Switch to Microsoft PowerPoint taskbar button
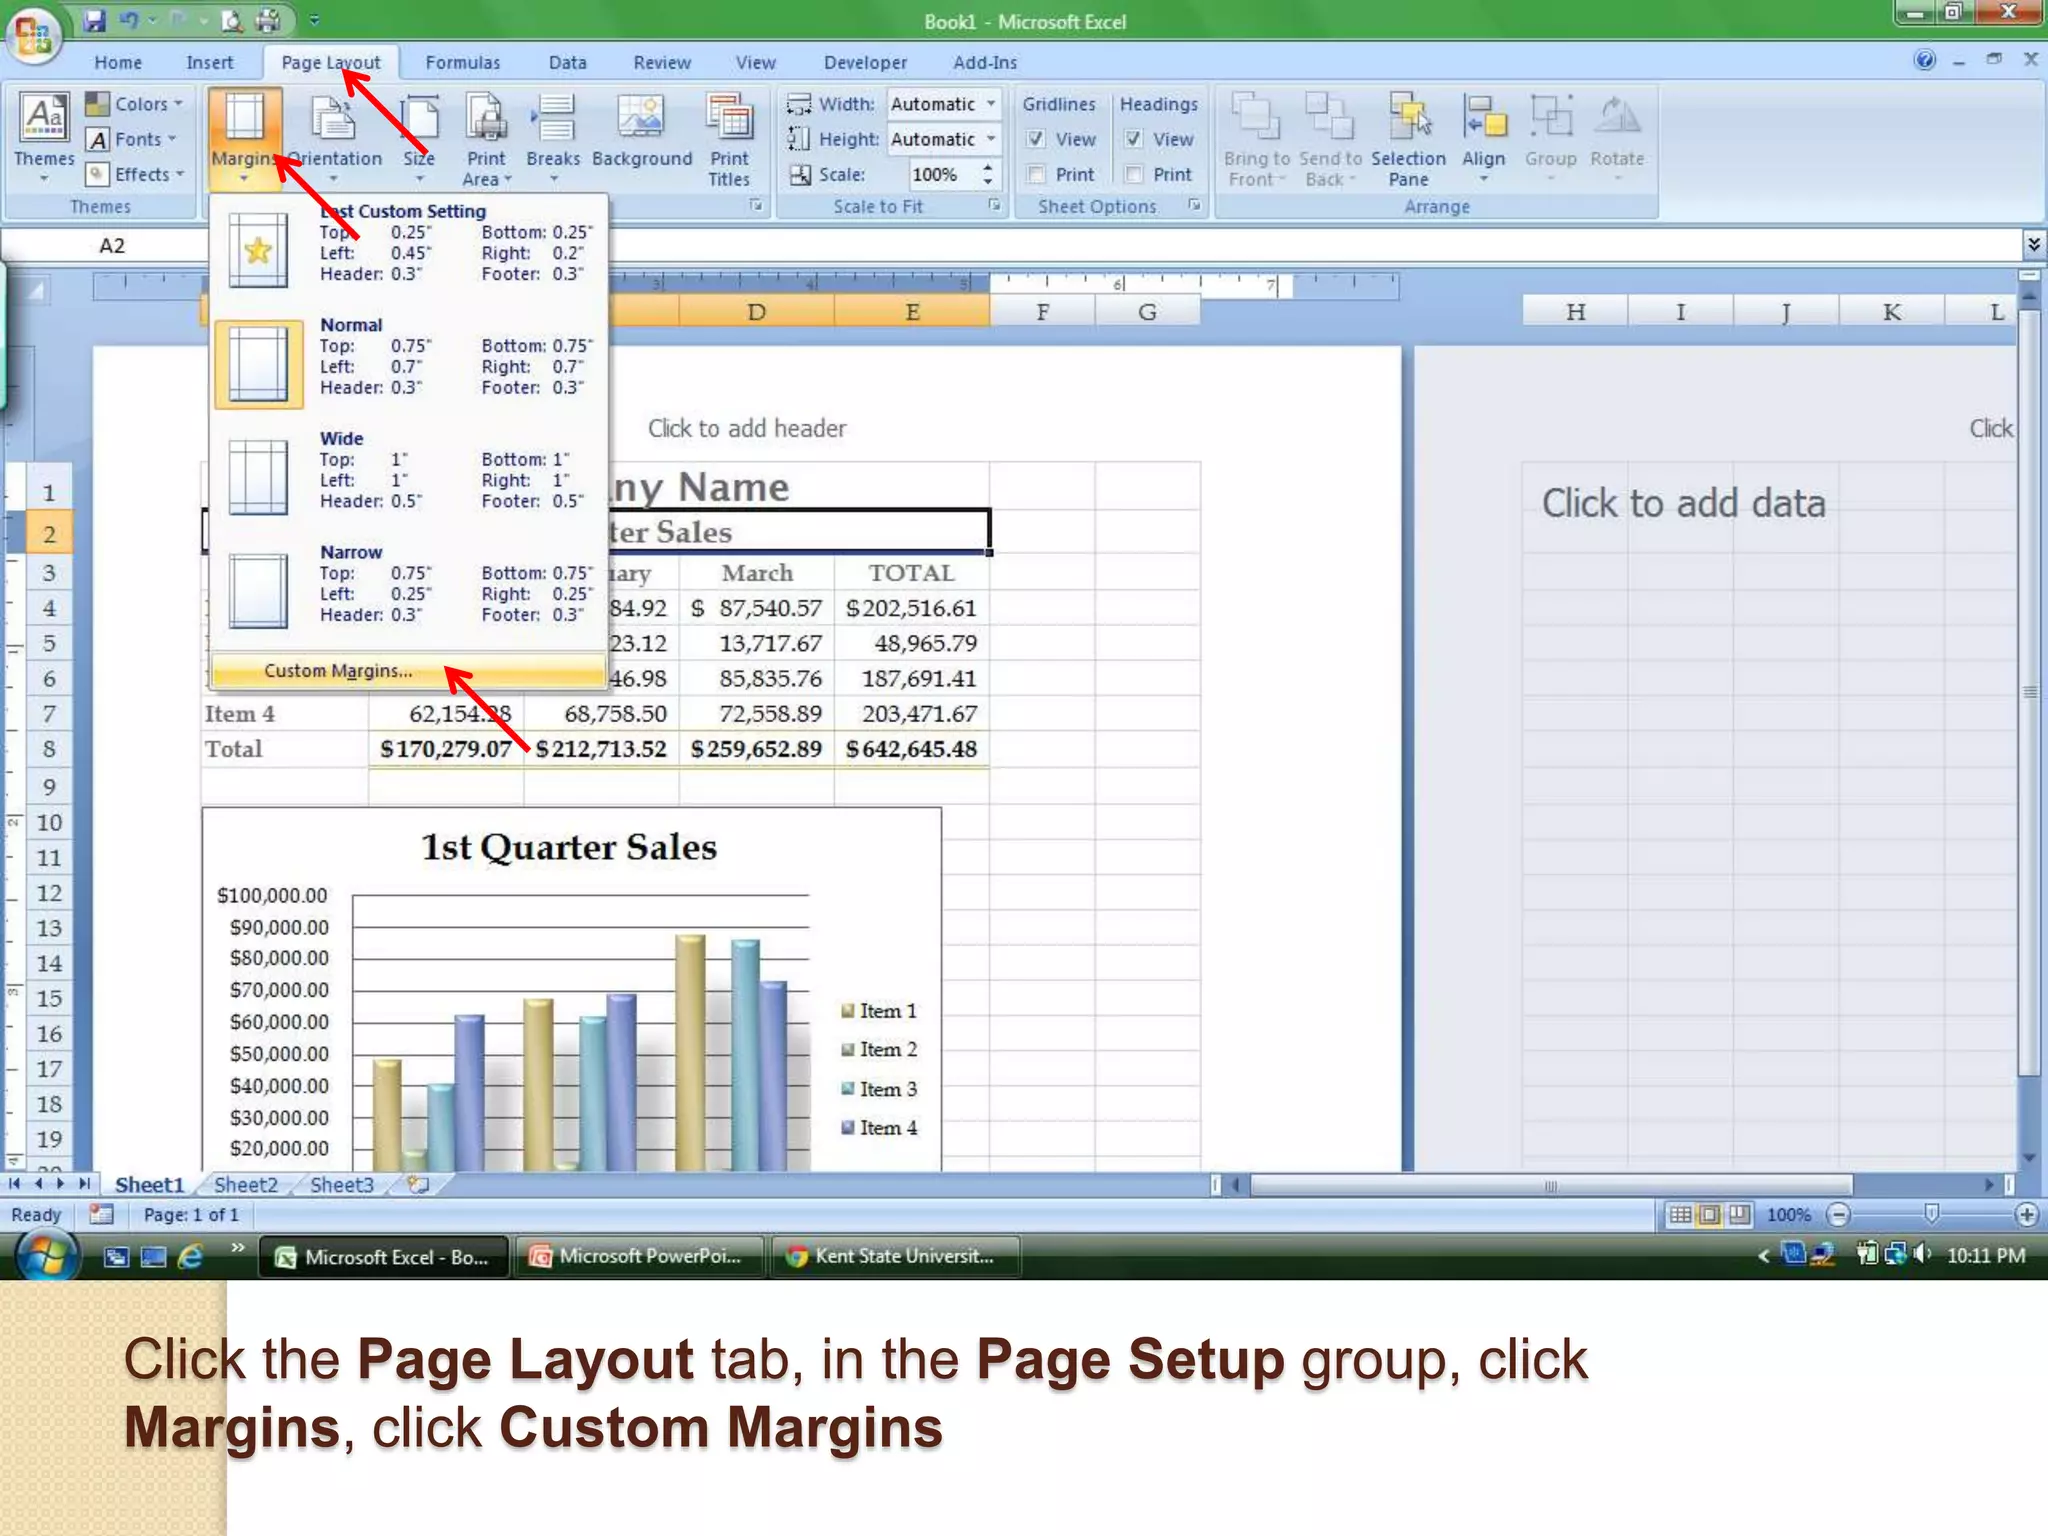 (x=640, y=1256)
